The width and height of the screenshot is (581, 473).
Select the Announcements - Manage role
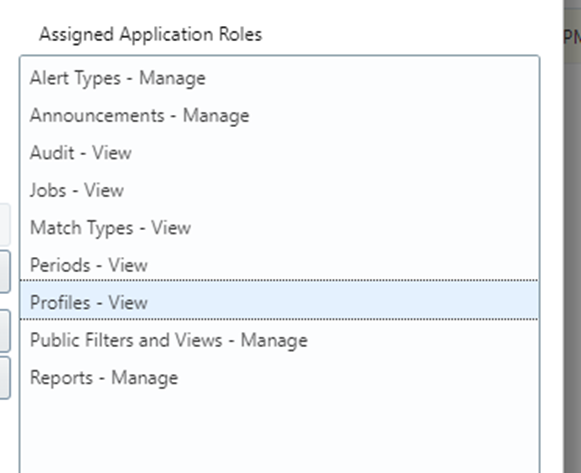coord(279,115)
